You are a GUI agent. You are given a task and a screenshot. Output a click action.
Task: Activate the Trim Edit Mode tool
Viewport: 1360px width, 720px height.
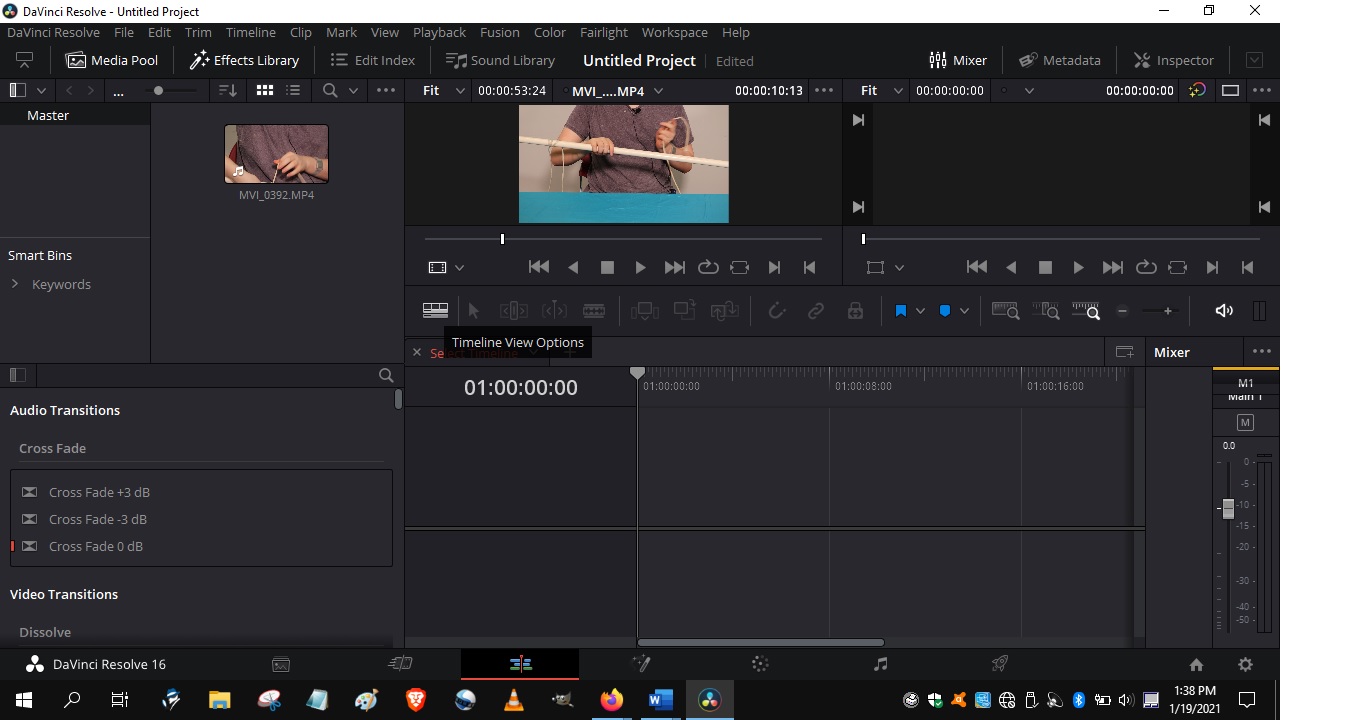click(513, 311)
